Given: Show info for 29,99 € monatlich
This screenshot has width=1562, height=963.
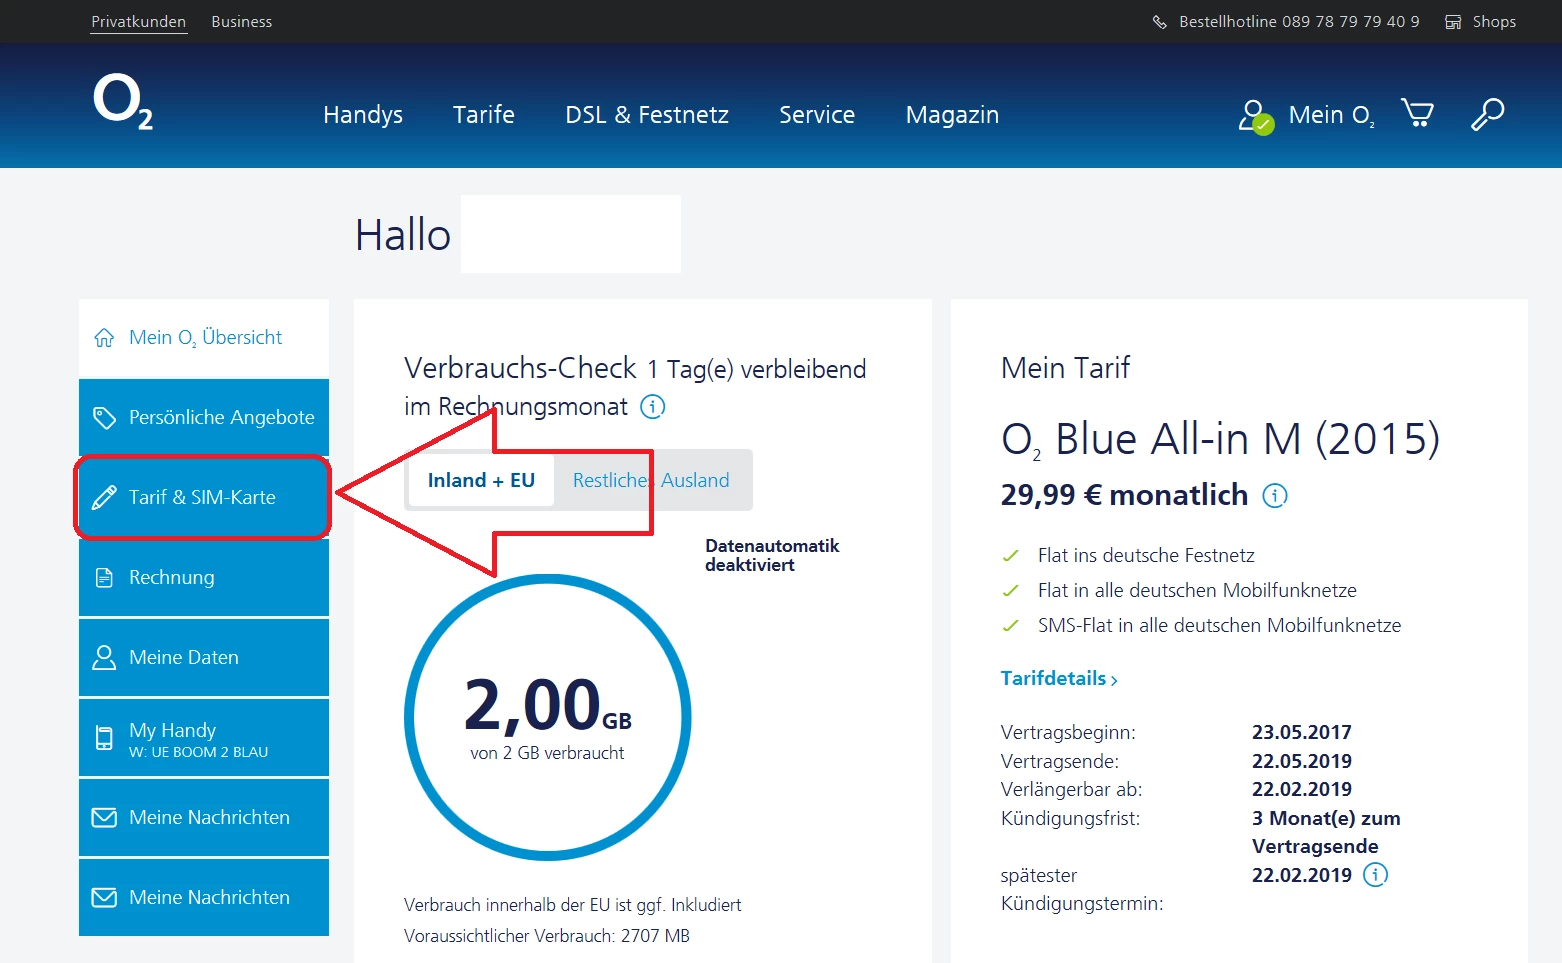Looking at the screenshot, I should [x=1275, y=495].
